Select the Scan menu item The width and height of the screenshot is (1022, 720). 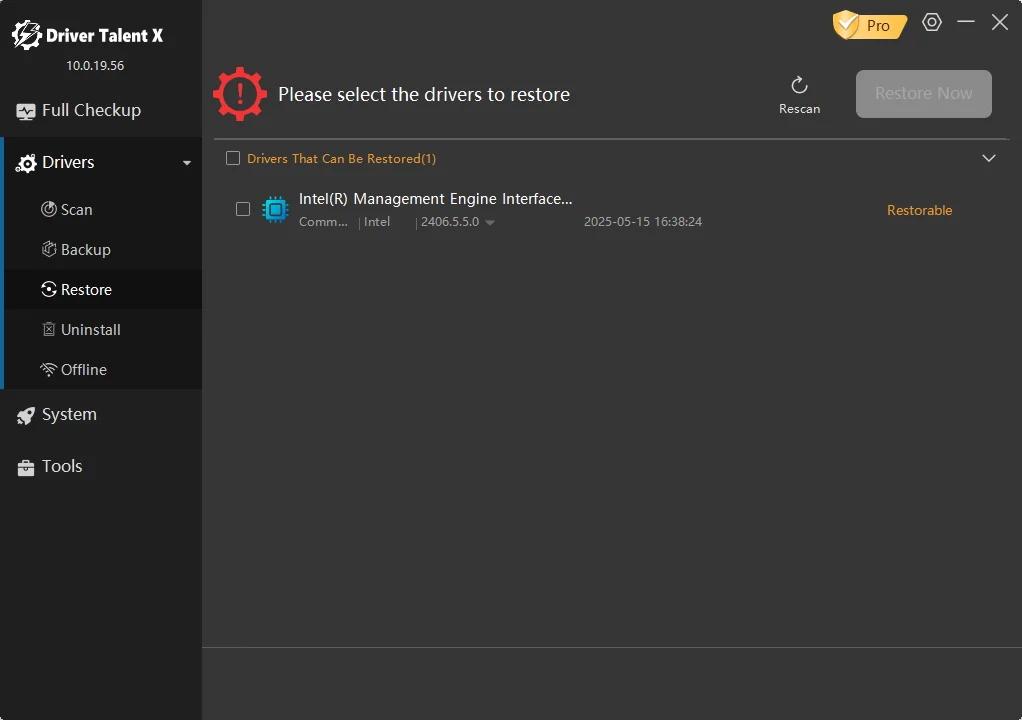coord(103,209)
